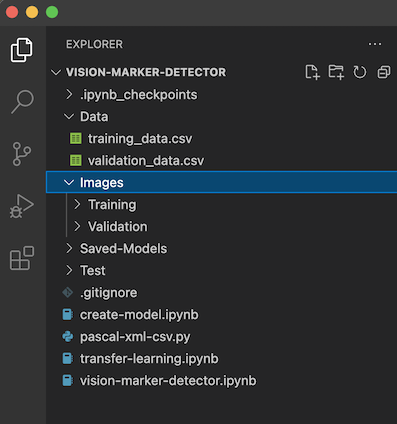Click the New Folder icon

336,72
